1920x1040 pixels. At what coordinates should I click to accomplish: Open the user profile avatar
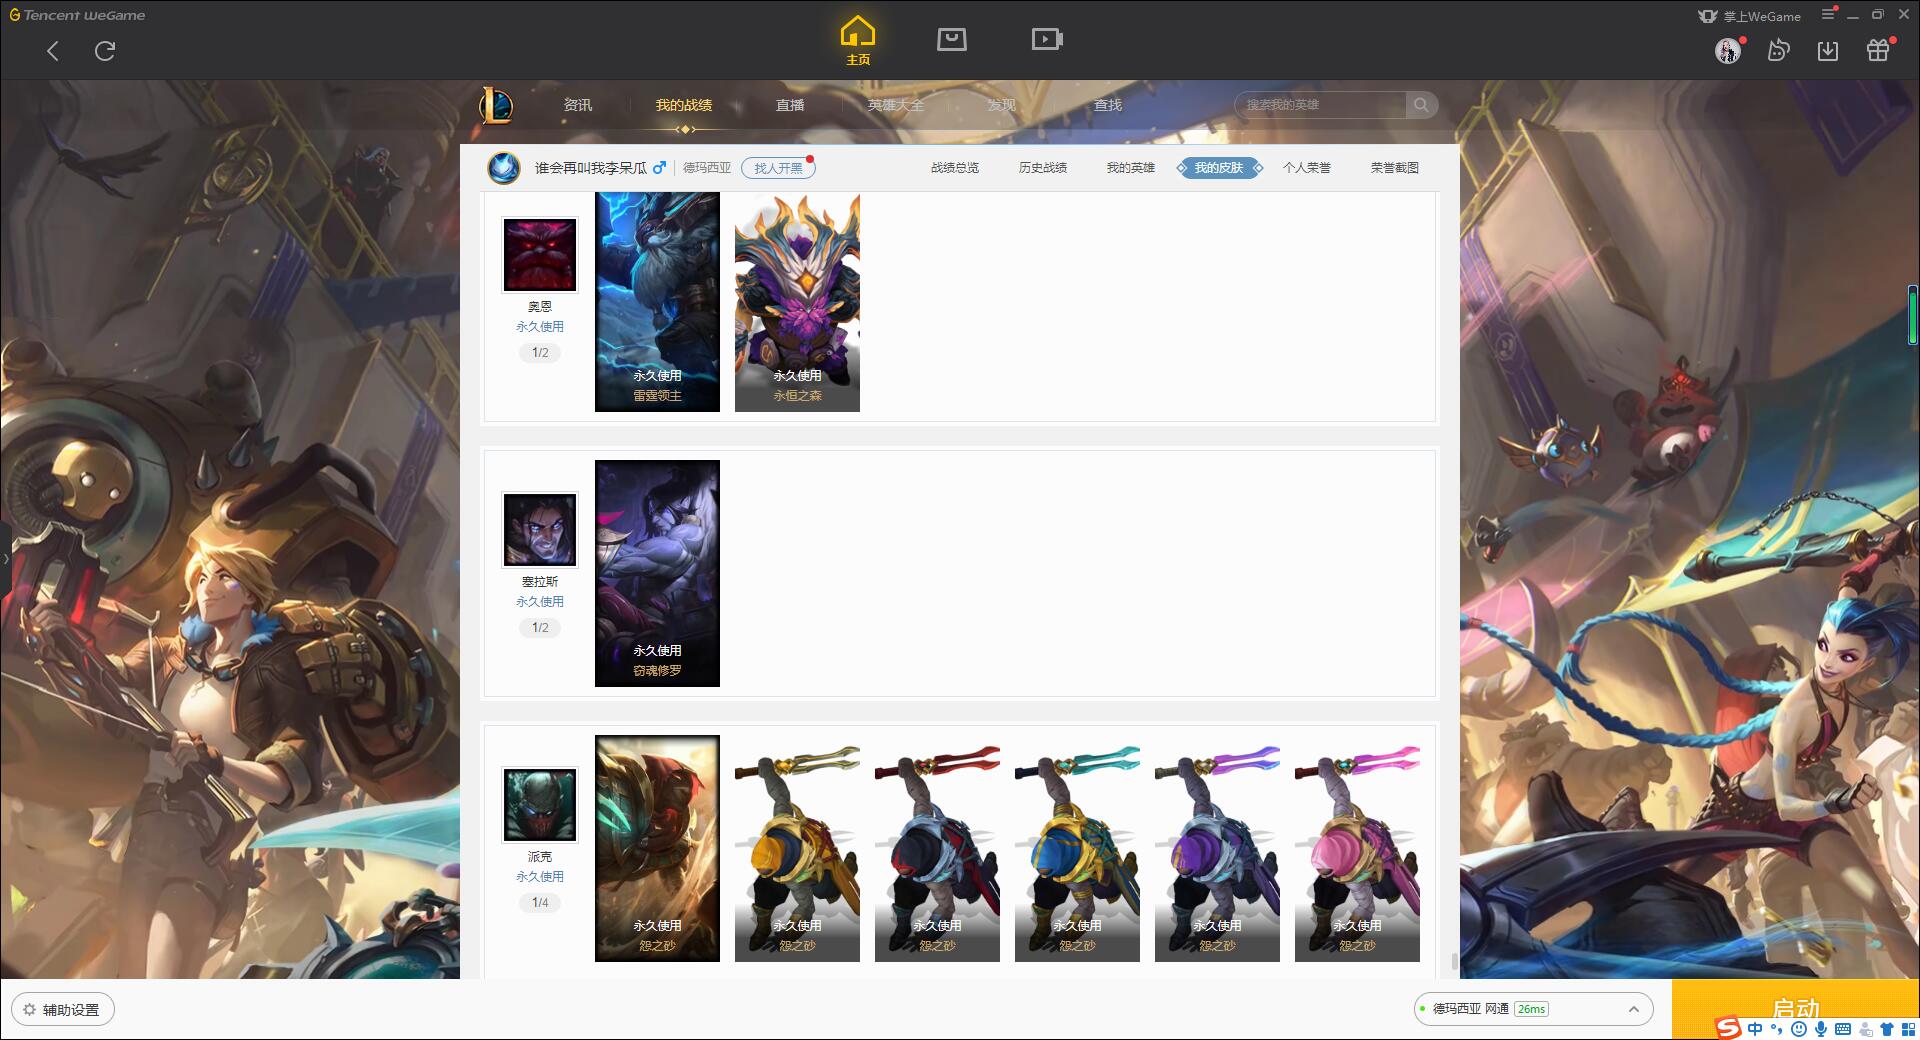pyautogui.click(x=1728, y=51)
